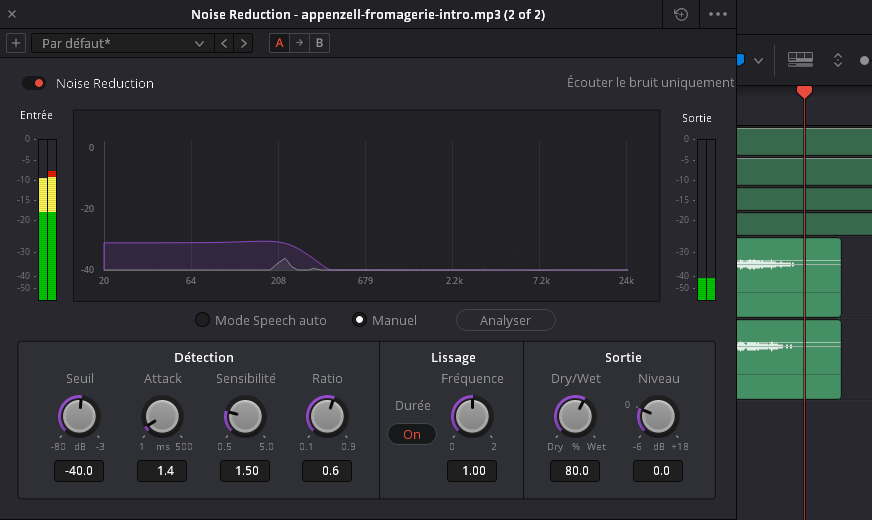Click the Niveau value field 0.0
The height and width of the screenshot is (520, 872).
[658, 471]
